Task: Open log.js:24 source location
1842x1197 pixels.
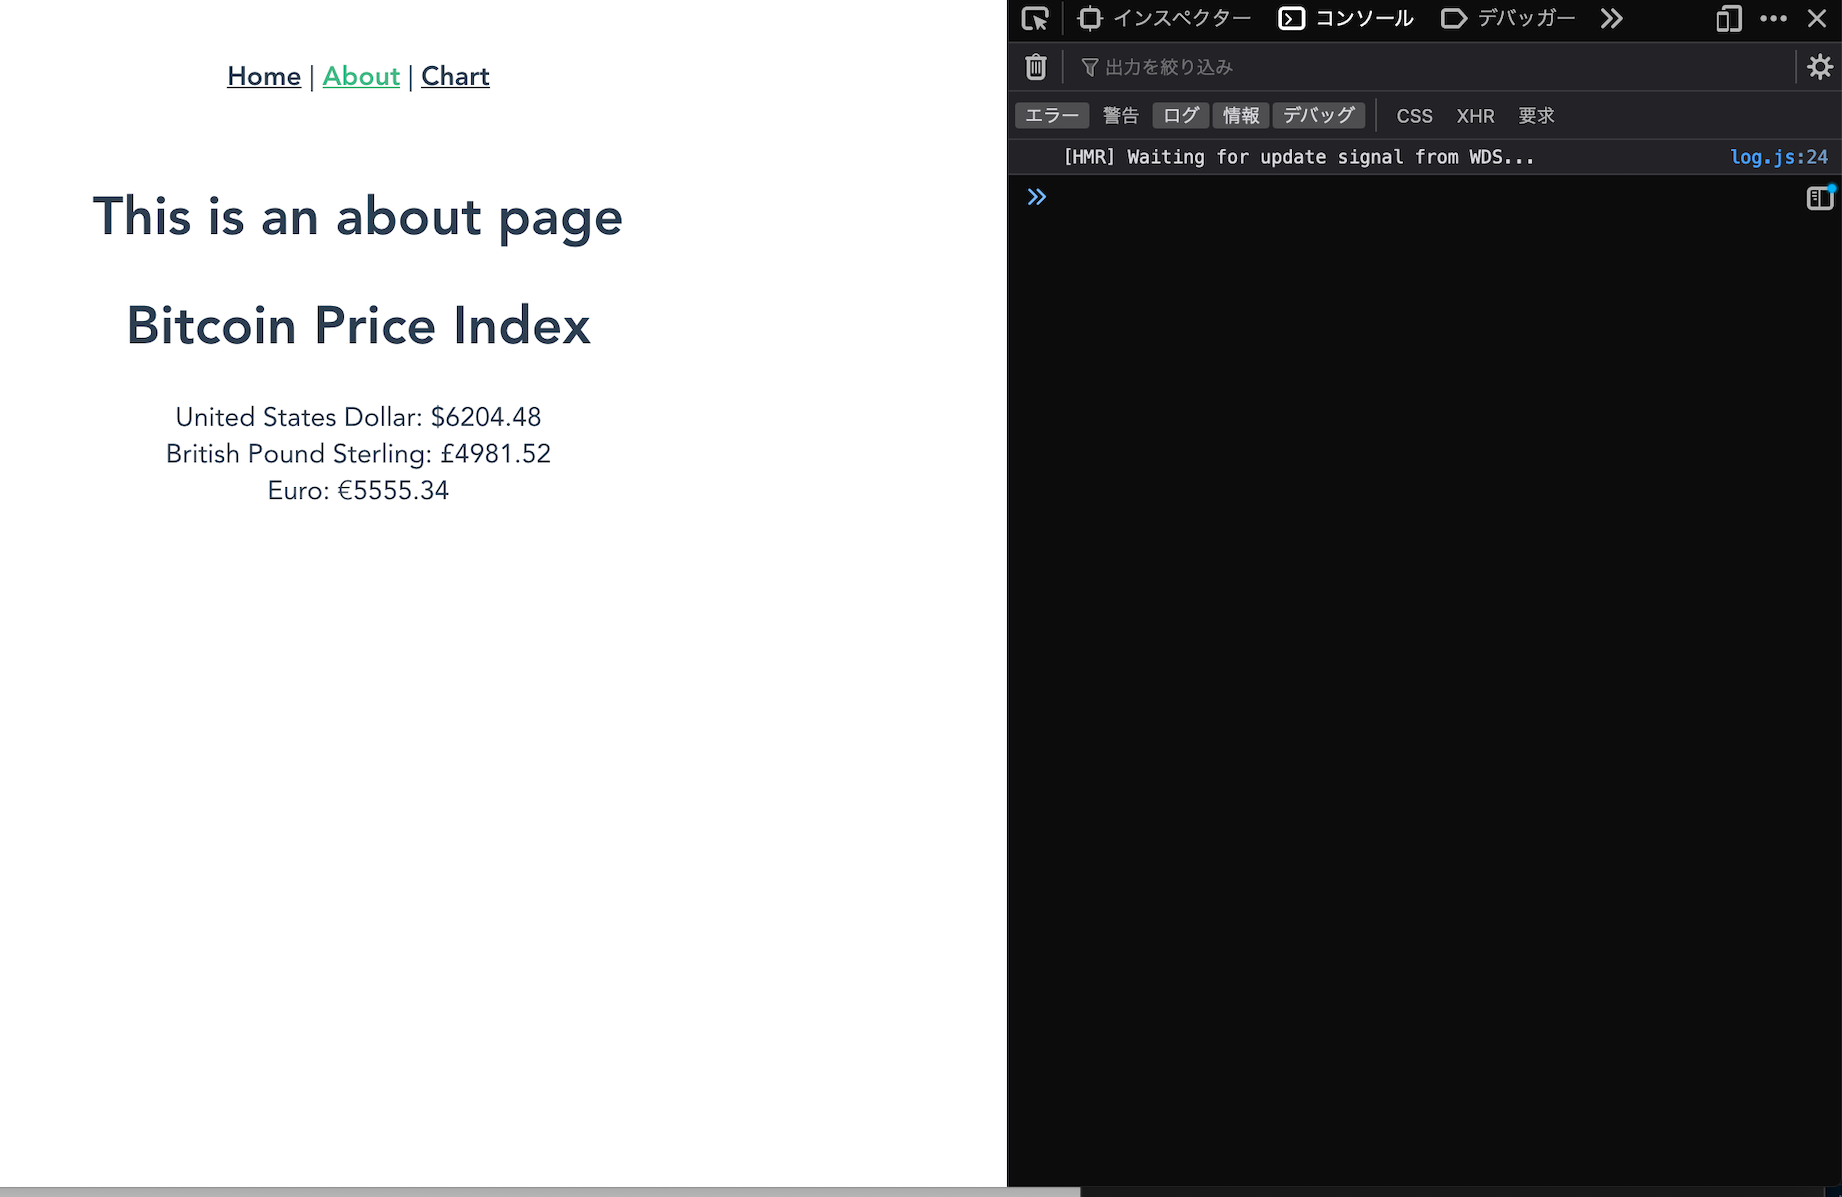Action: [x=1779, y=156]
